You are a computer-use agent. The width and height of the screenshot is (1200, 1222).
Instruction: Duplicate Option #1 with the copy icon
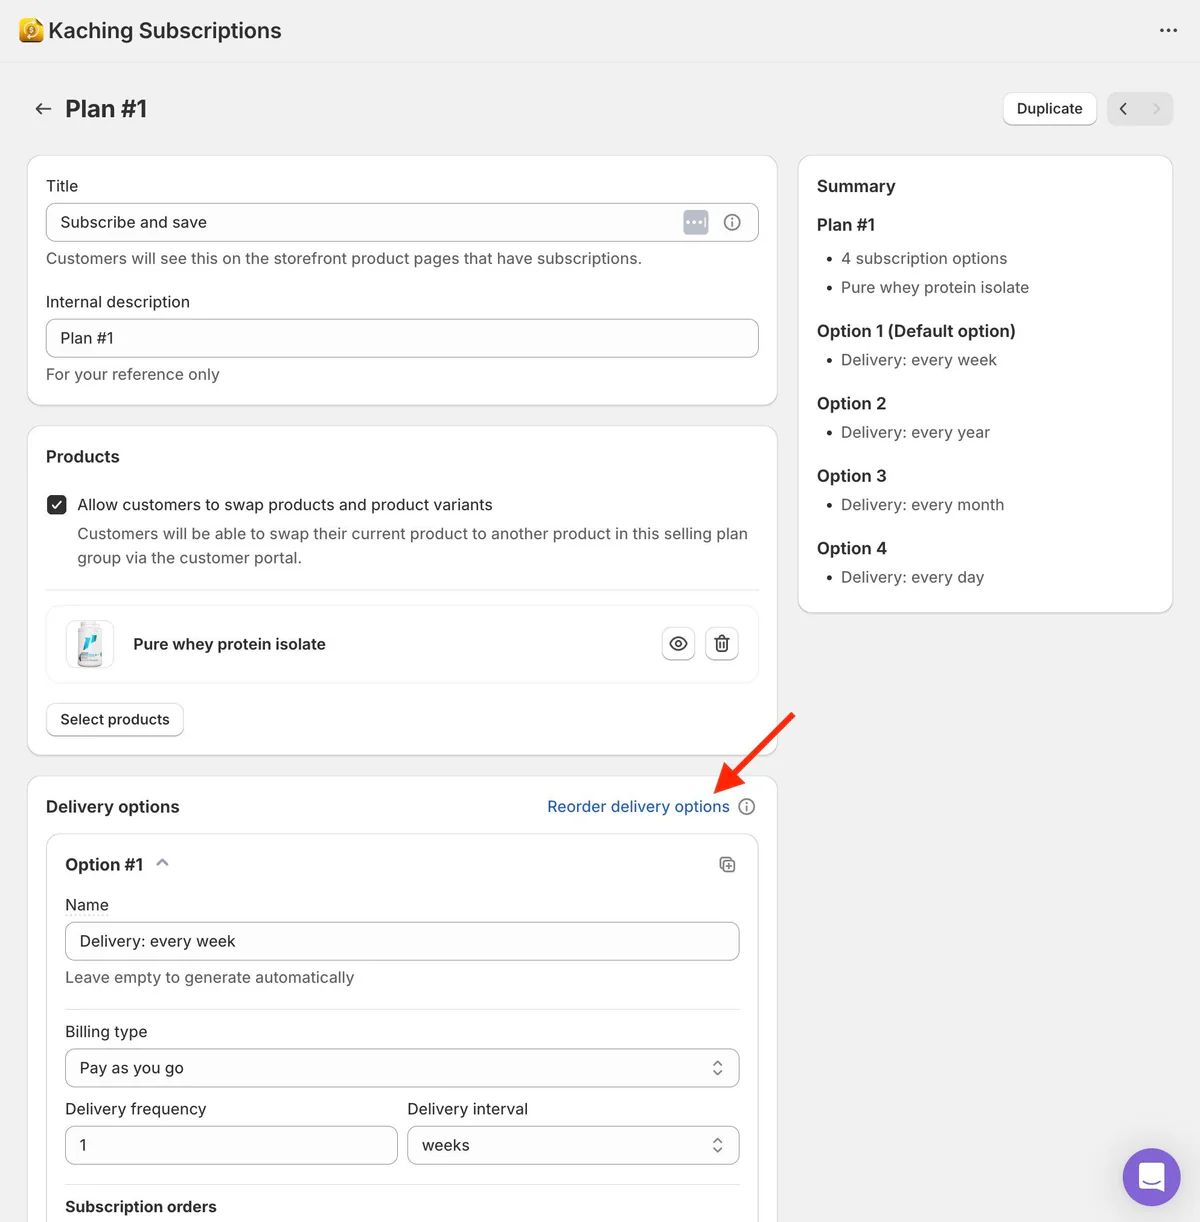point(728,865)
